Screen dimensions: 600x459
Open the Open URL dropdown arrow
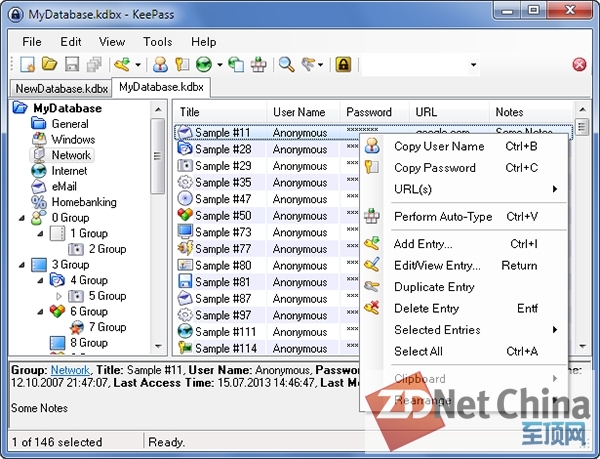click(x=220, y=65)
